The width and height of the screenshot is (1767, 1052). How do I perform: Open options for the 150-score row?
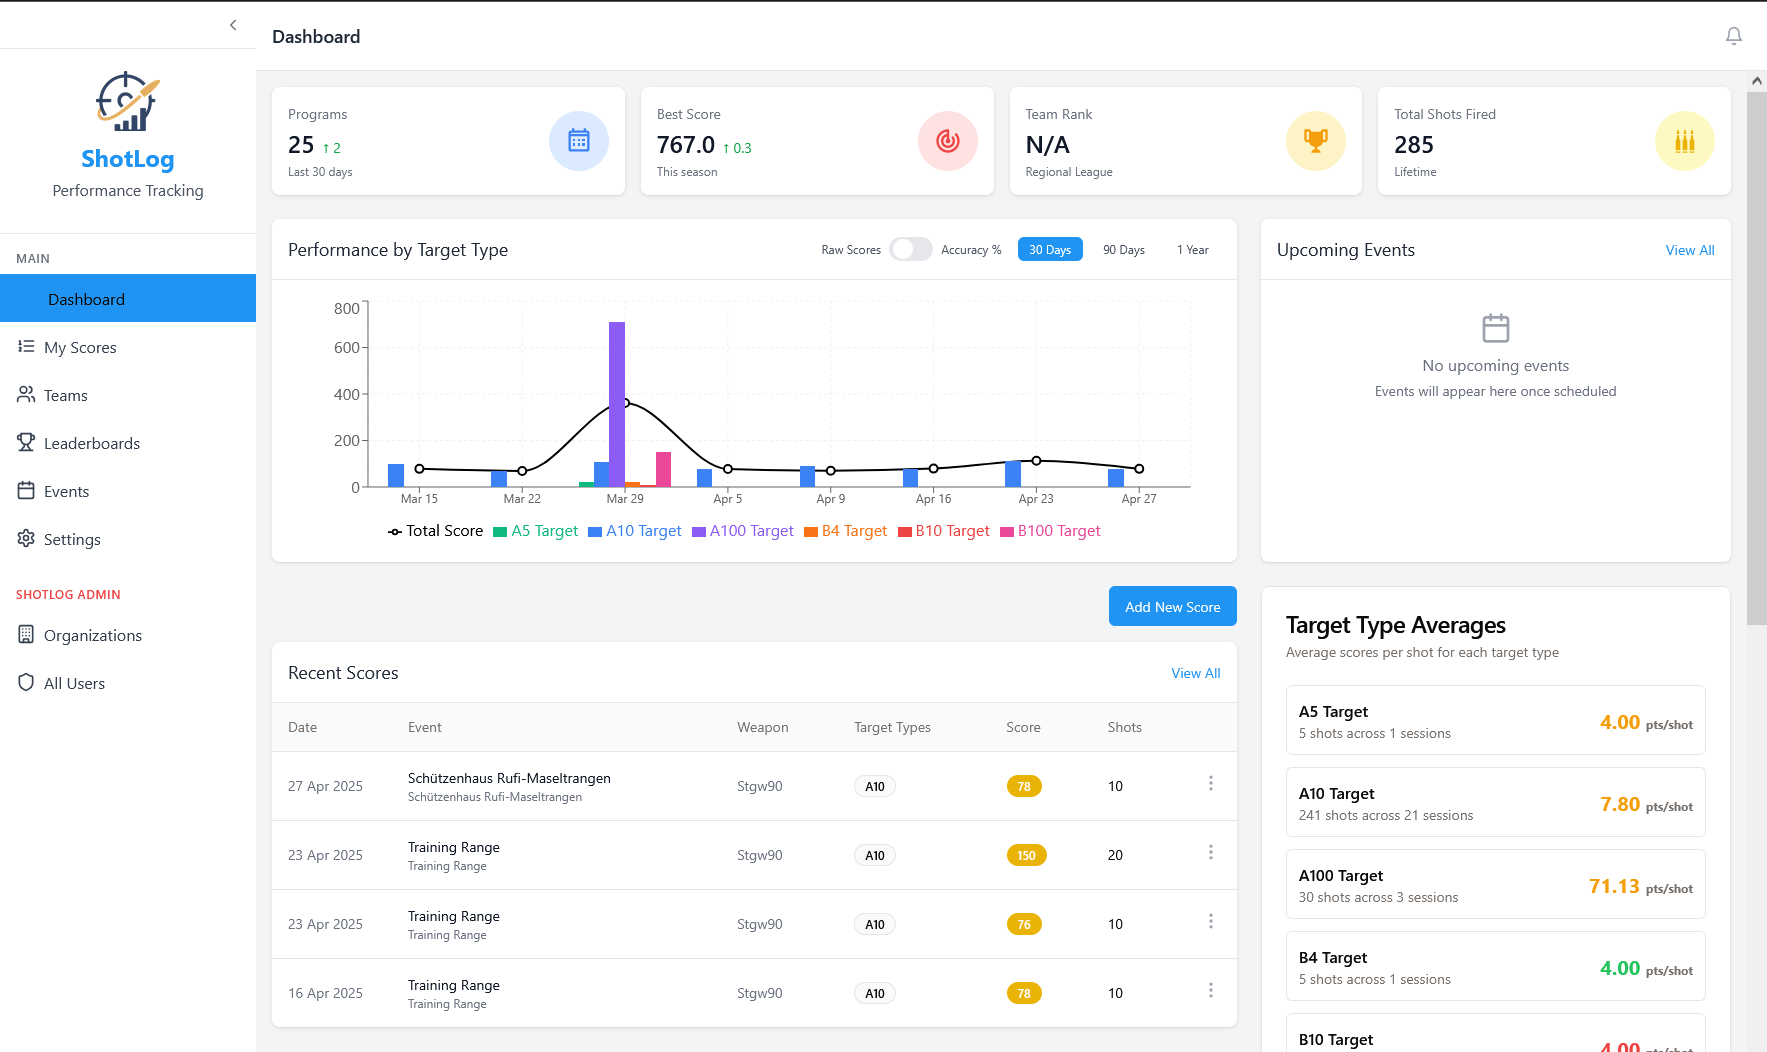coord(1210,852)
